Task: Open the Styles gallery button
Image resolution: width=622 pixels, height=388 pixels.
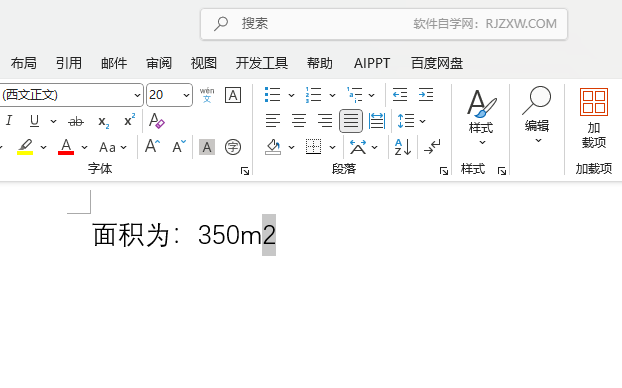Action: coord(481,117)
